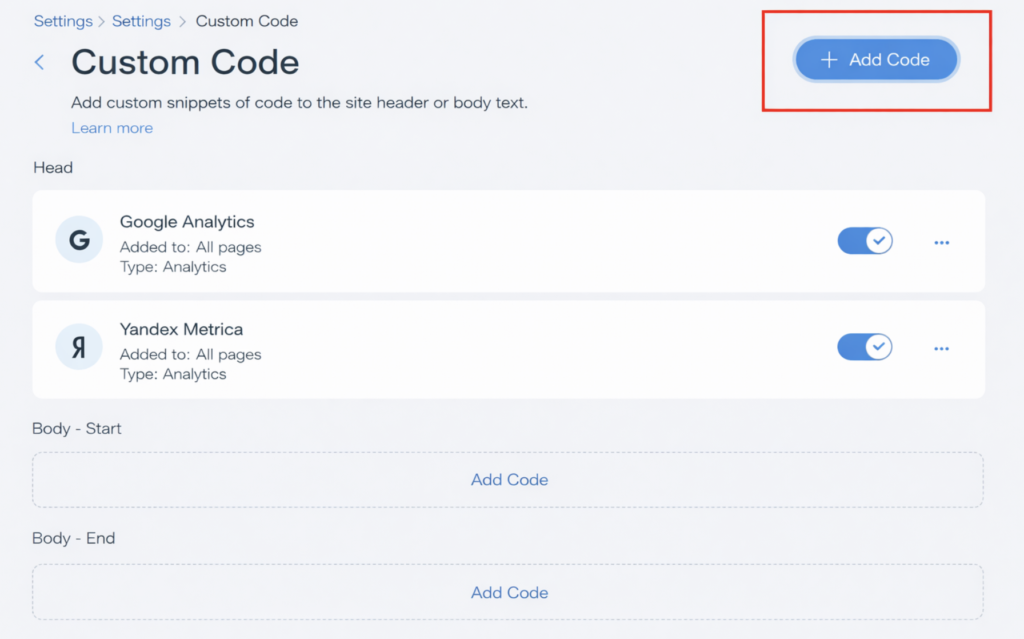Image resolution: width=1024 pixels, height=639 pixels.
Task: Click the Body - Start section label
Action: pyautogui.click(x=77, y=429)
